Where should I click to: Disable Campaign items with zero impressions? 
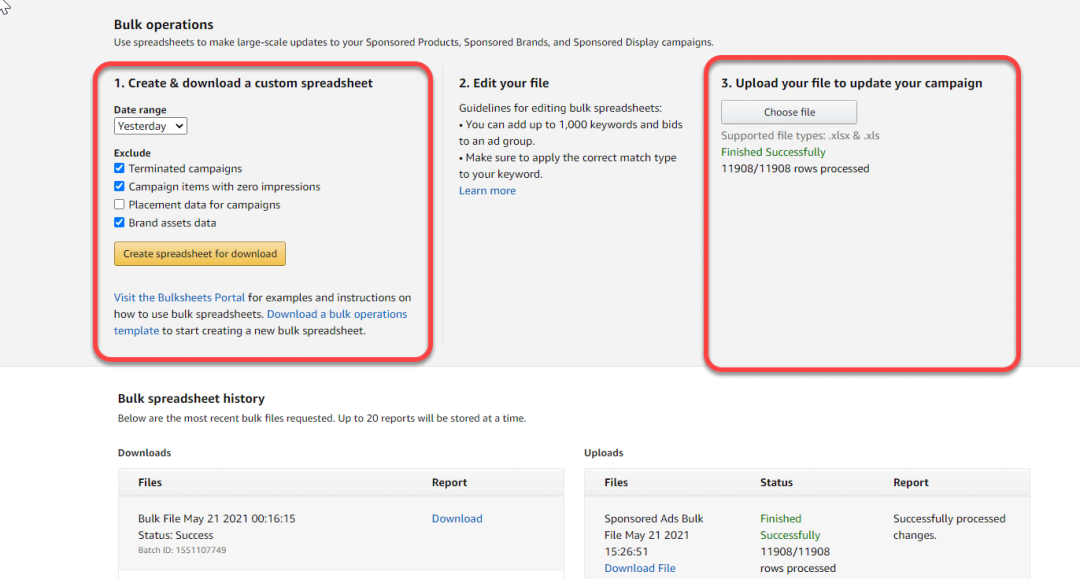(118, 186)
